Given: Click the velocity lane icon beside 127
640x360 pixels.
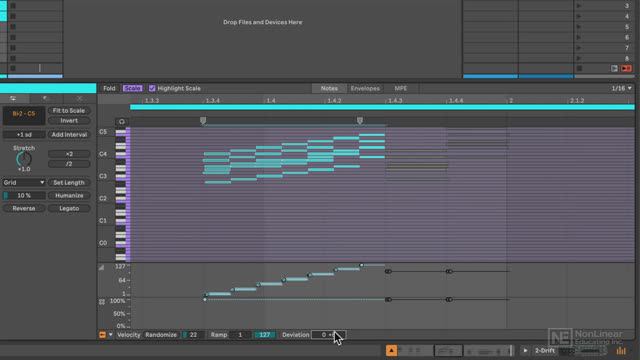Looking at the screenshot, I should click(101, 268).
